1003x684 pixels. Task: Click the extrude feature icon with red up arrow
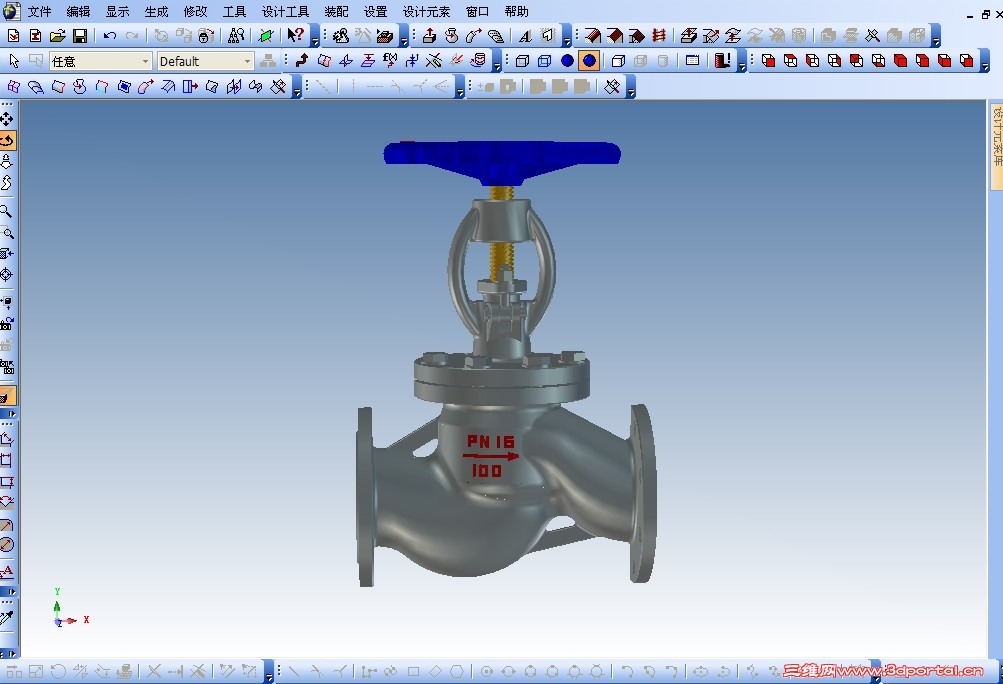tap(429, 36)
